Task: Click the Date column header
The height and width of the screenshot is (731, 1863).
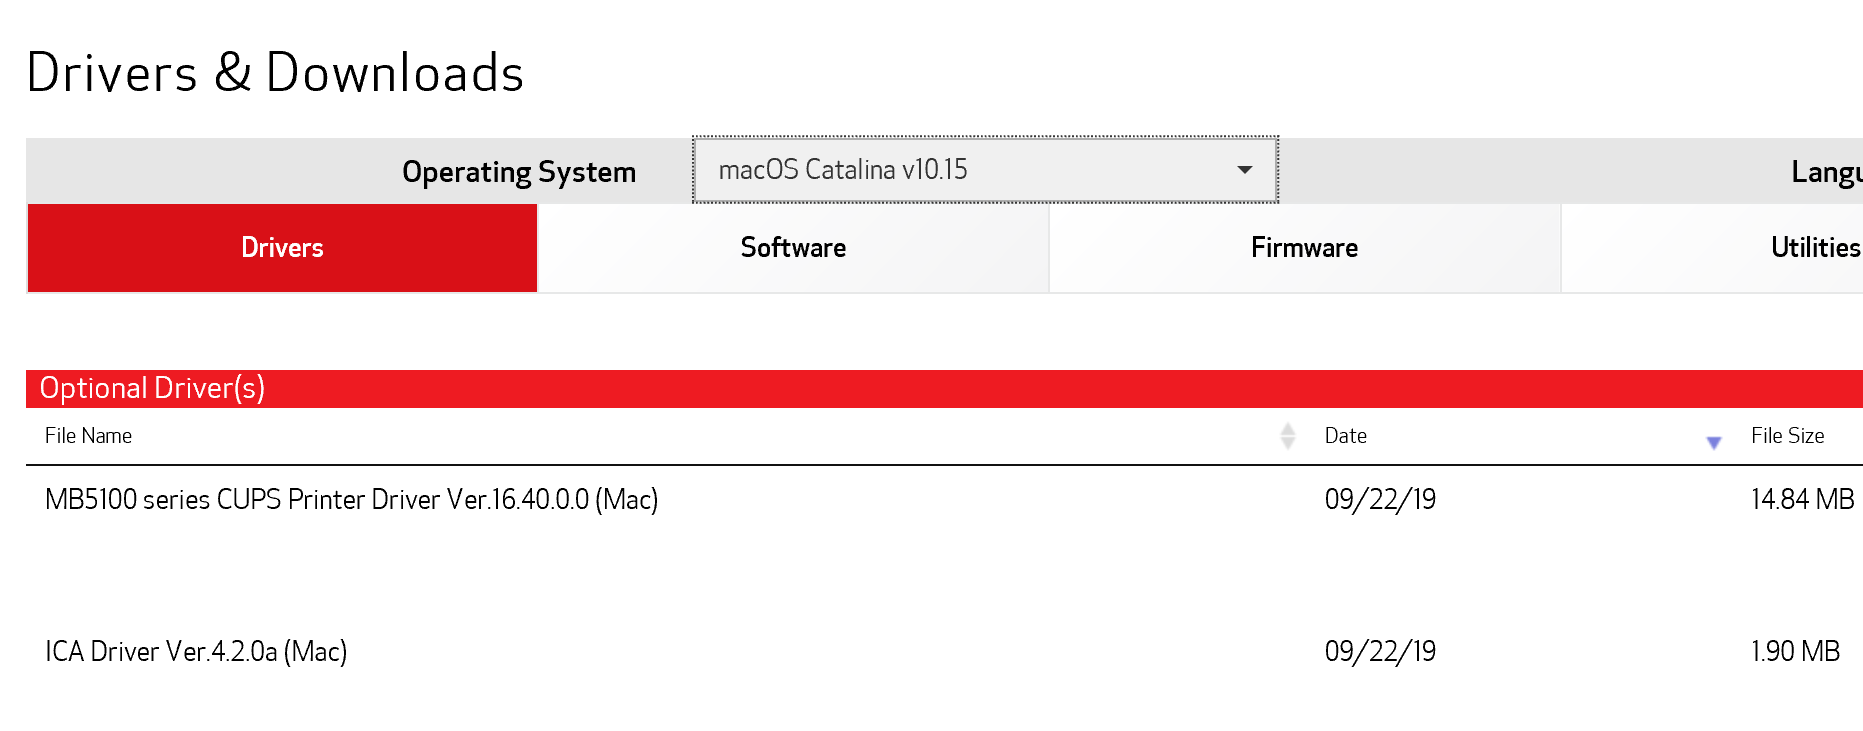Action: (1345, 436)
